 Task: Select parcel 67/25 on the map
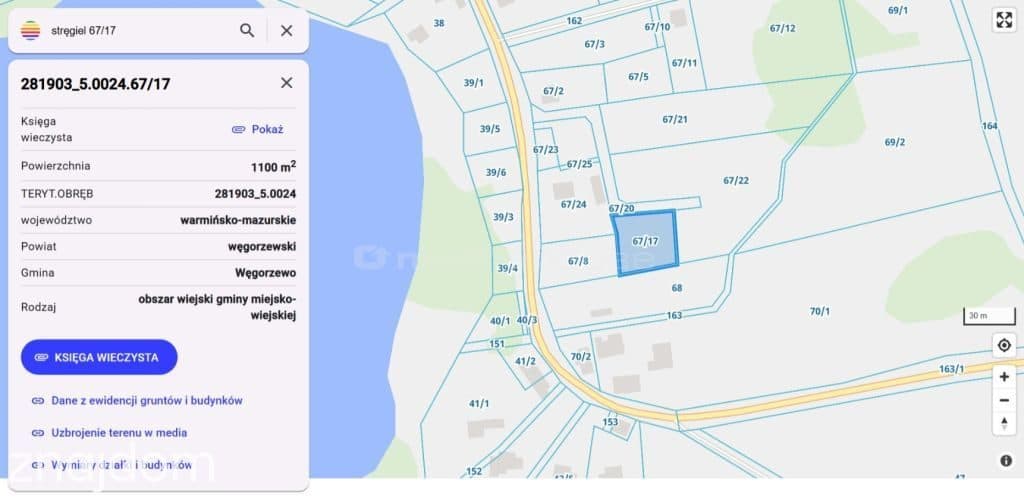click(x=579, y=164)
